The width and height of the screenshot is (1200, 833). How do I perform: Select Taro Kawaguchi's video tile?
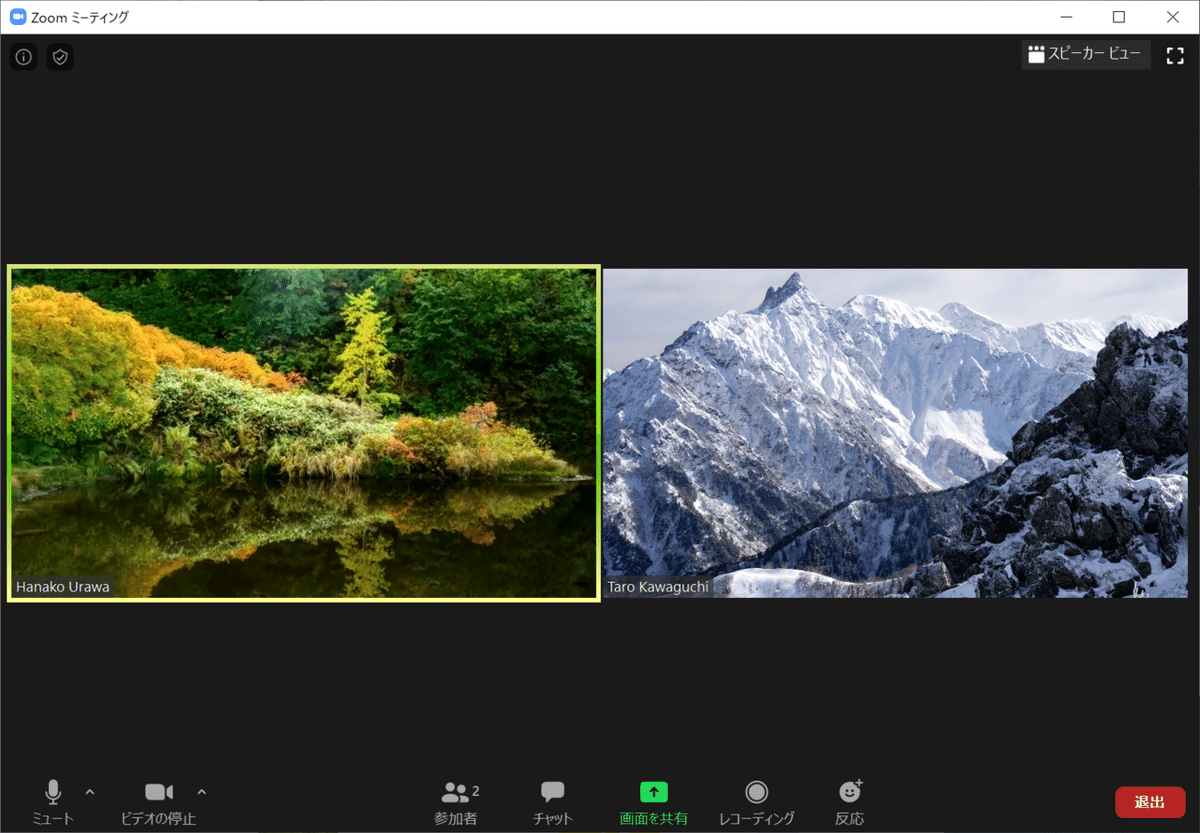895,433
